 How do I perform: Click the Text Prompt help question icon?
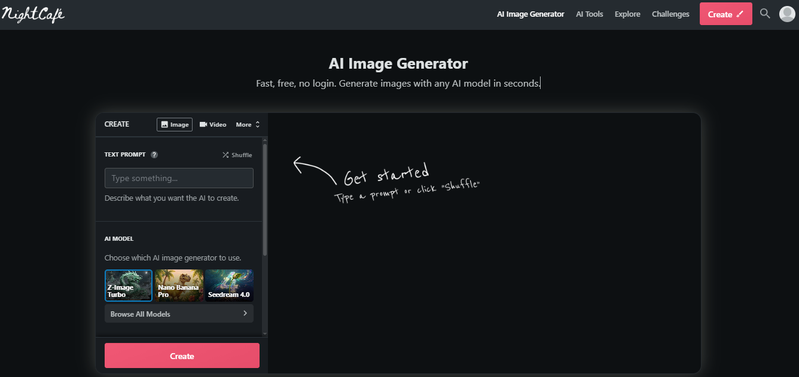pyautogui.click(x=154, y=155)
